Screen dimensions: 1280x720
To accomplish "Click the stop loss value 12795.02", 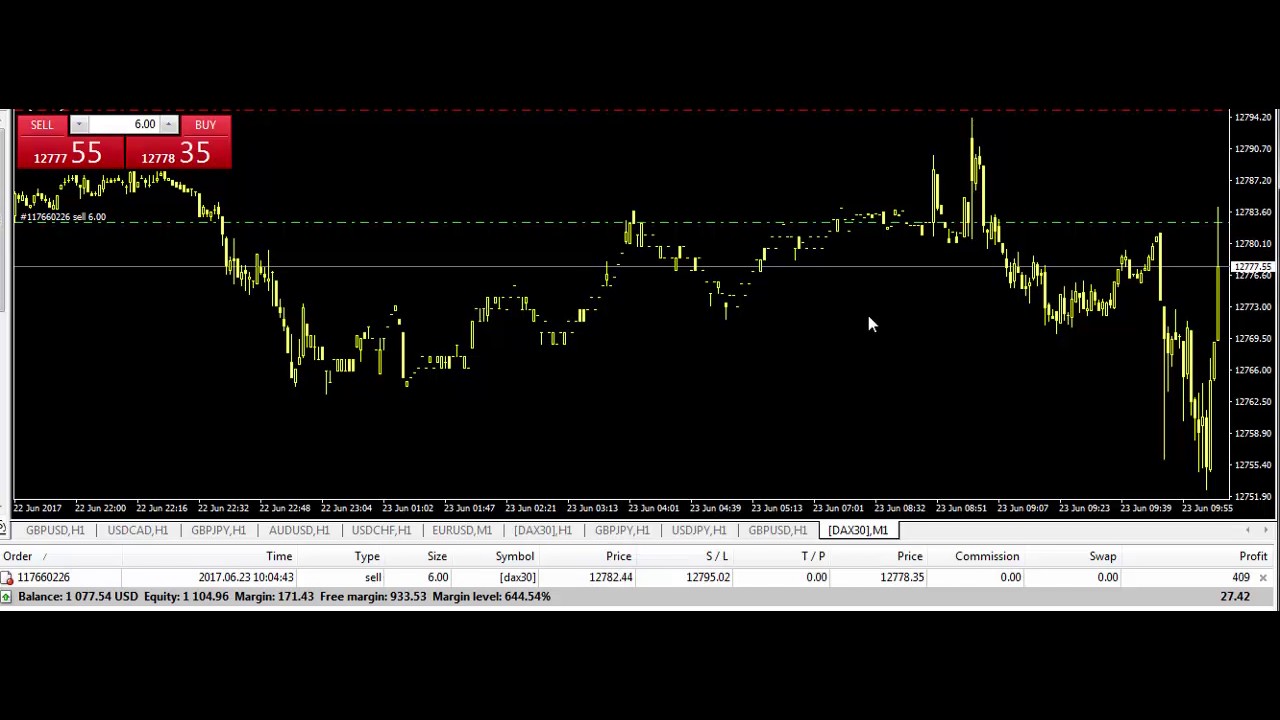I will tap(708, 577).
